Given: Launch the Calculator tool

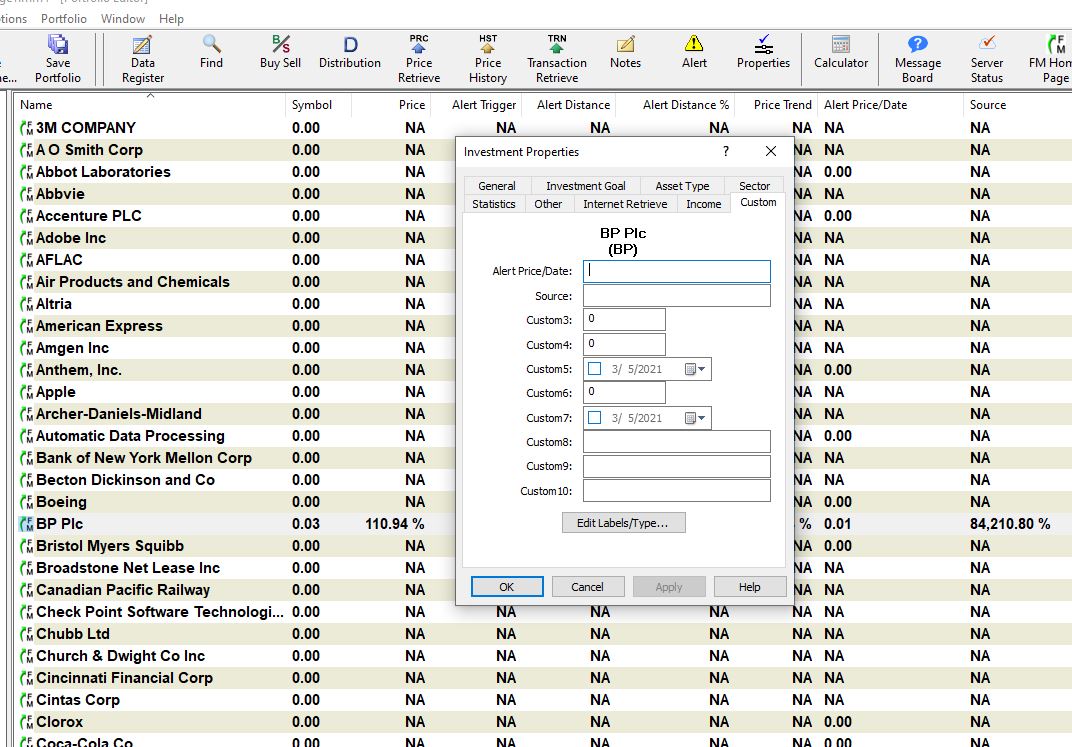Looking at the screenshot, I should pyautogui.click(x=841, y=52).
